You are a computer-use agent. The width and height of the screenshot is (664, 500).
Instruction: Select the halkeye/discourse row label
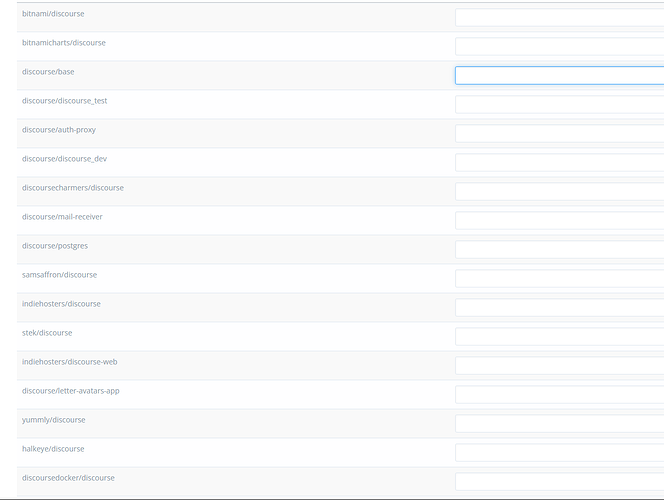coord(53,449)
